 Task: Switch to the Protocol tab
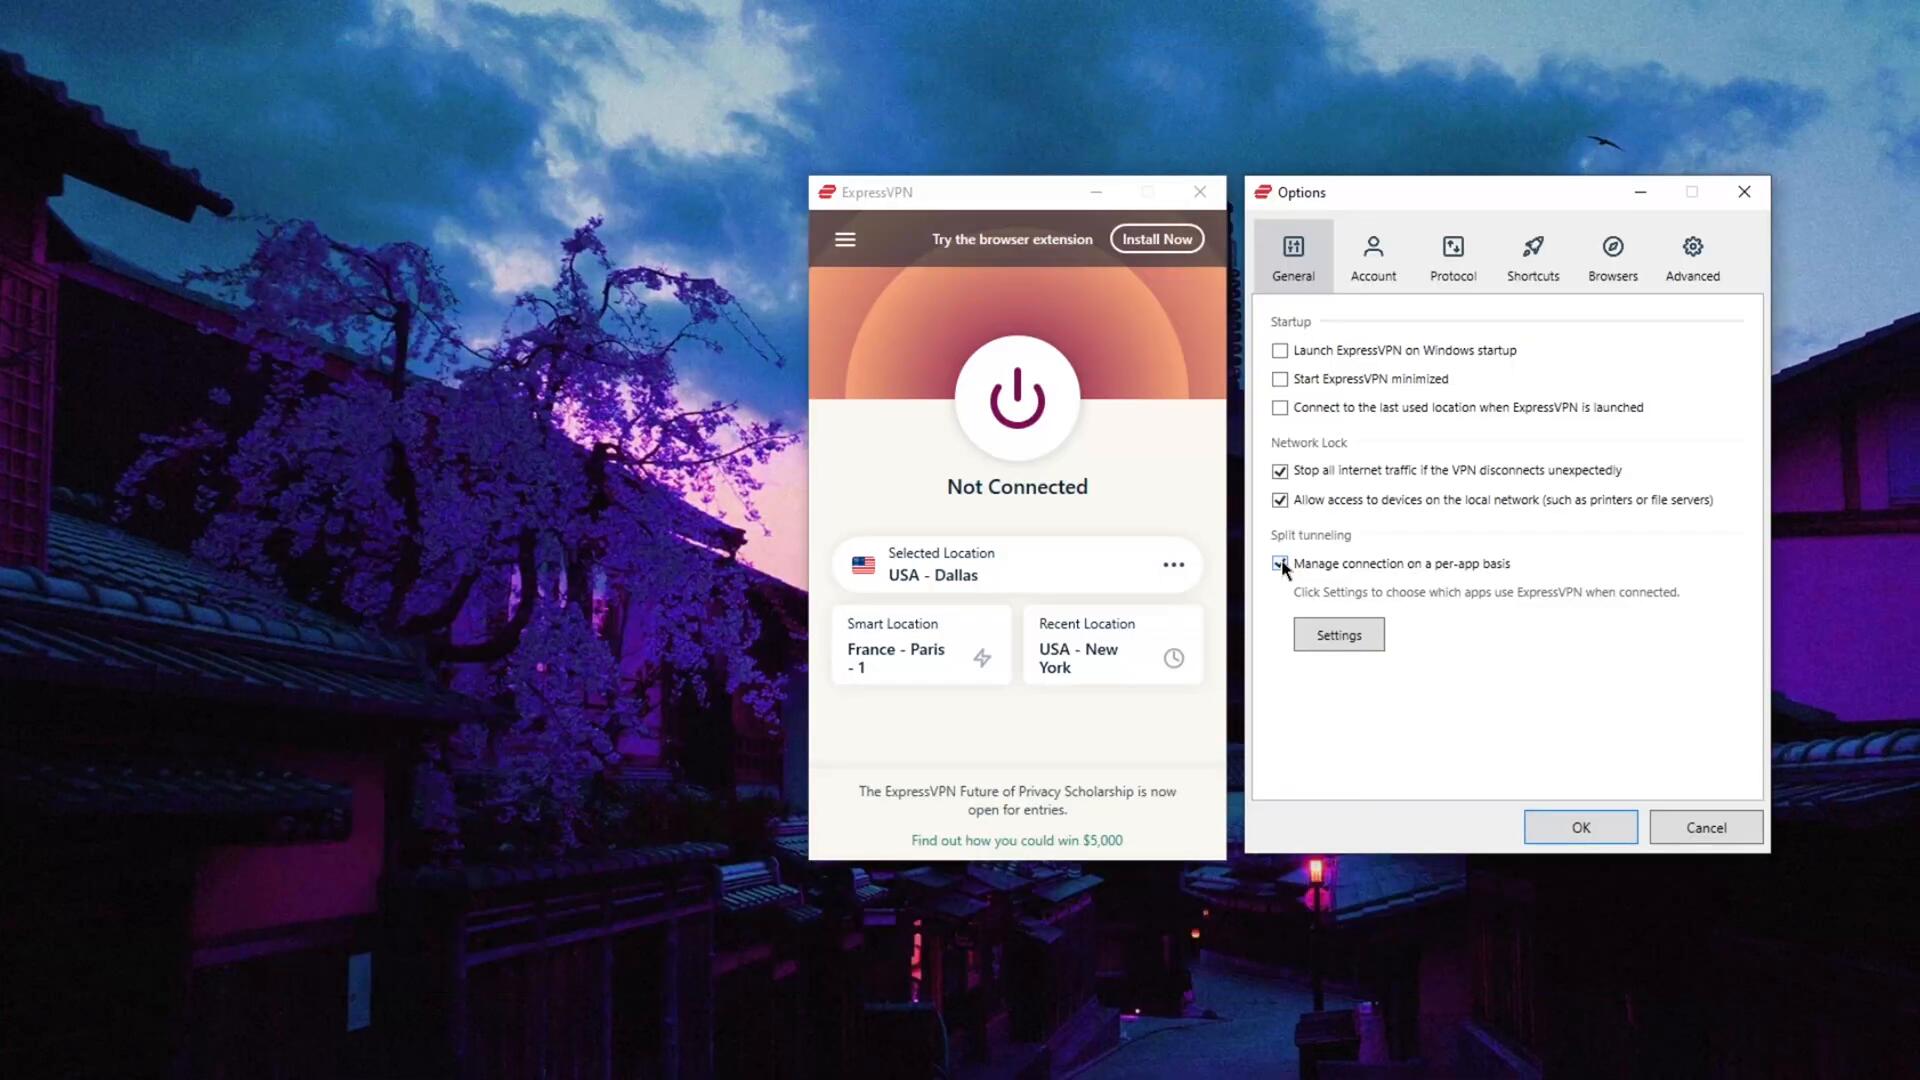[x=1453, y=257]
